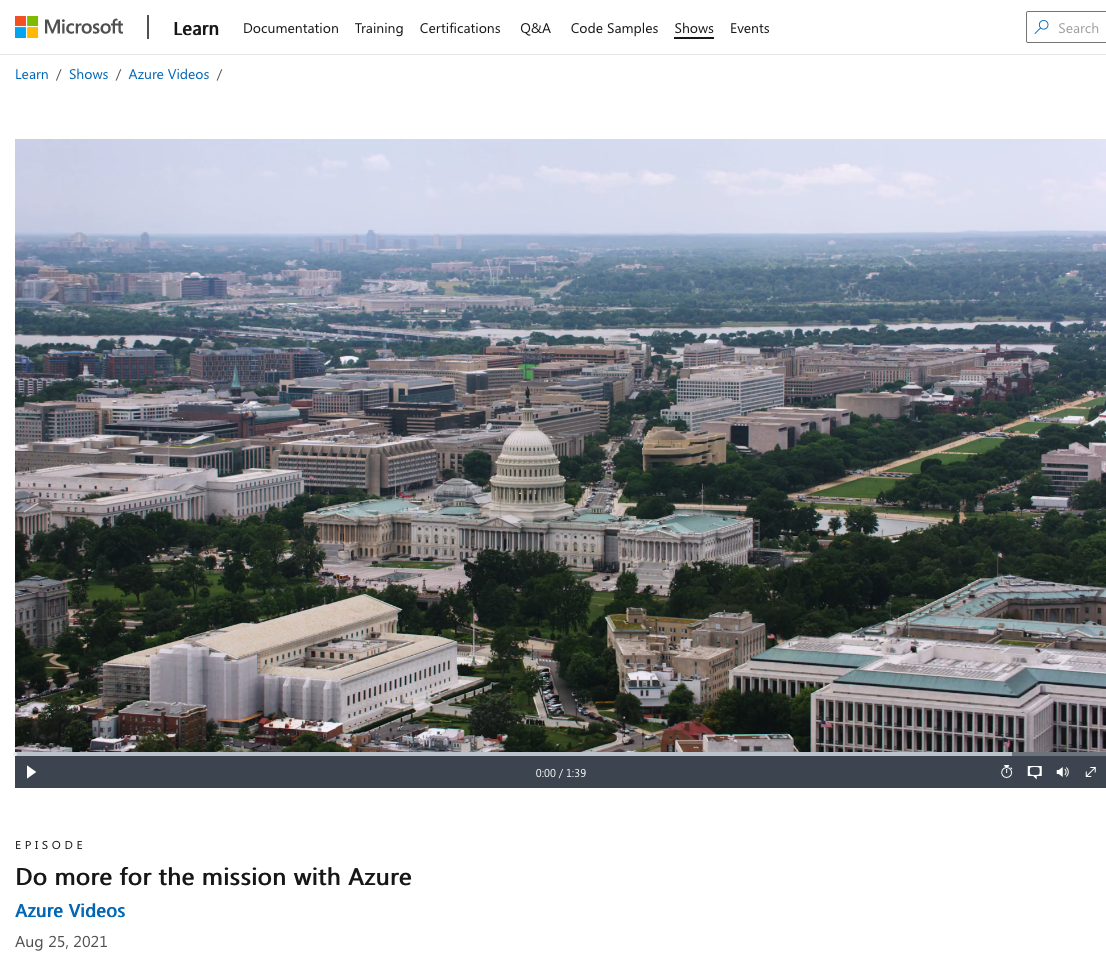Click the video frame of Capitol building
The height and width of the screenshot is (973, 1106).
[x=560, y=445]
